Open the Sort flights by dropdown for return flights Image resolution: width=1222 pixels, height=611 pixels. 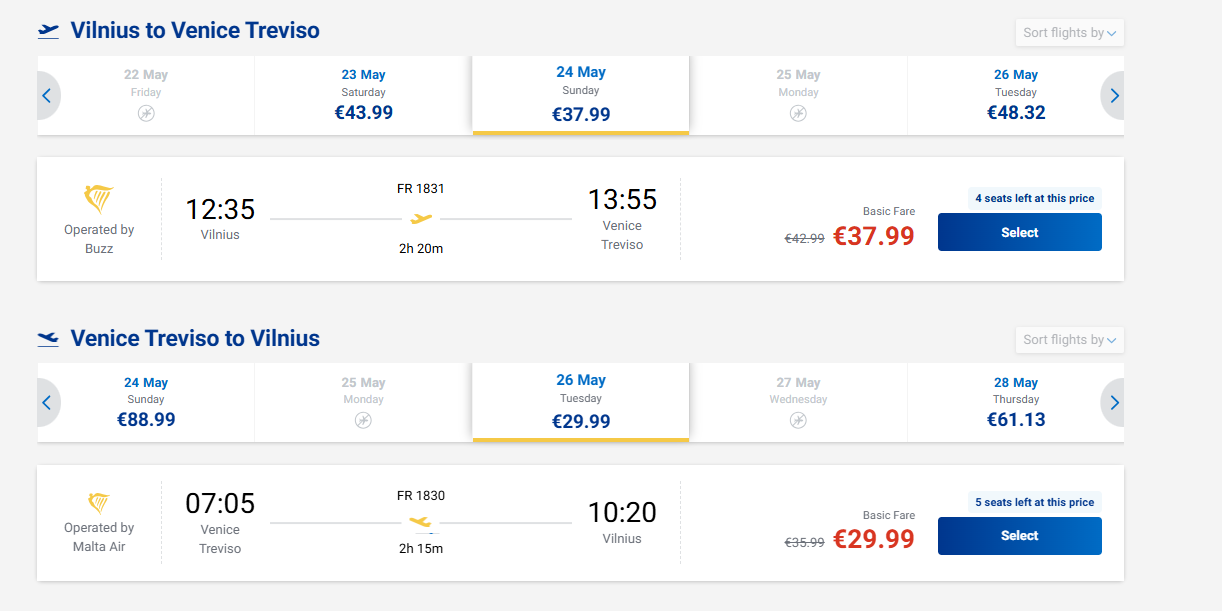pyautogui.click(x=1069, y=340)
